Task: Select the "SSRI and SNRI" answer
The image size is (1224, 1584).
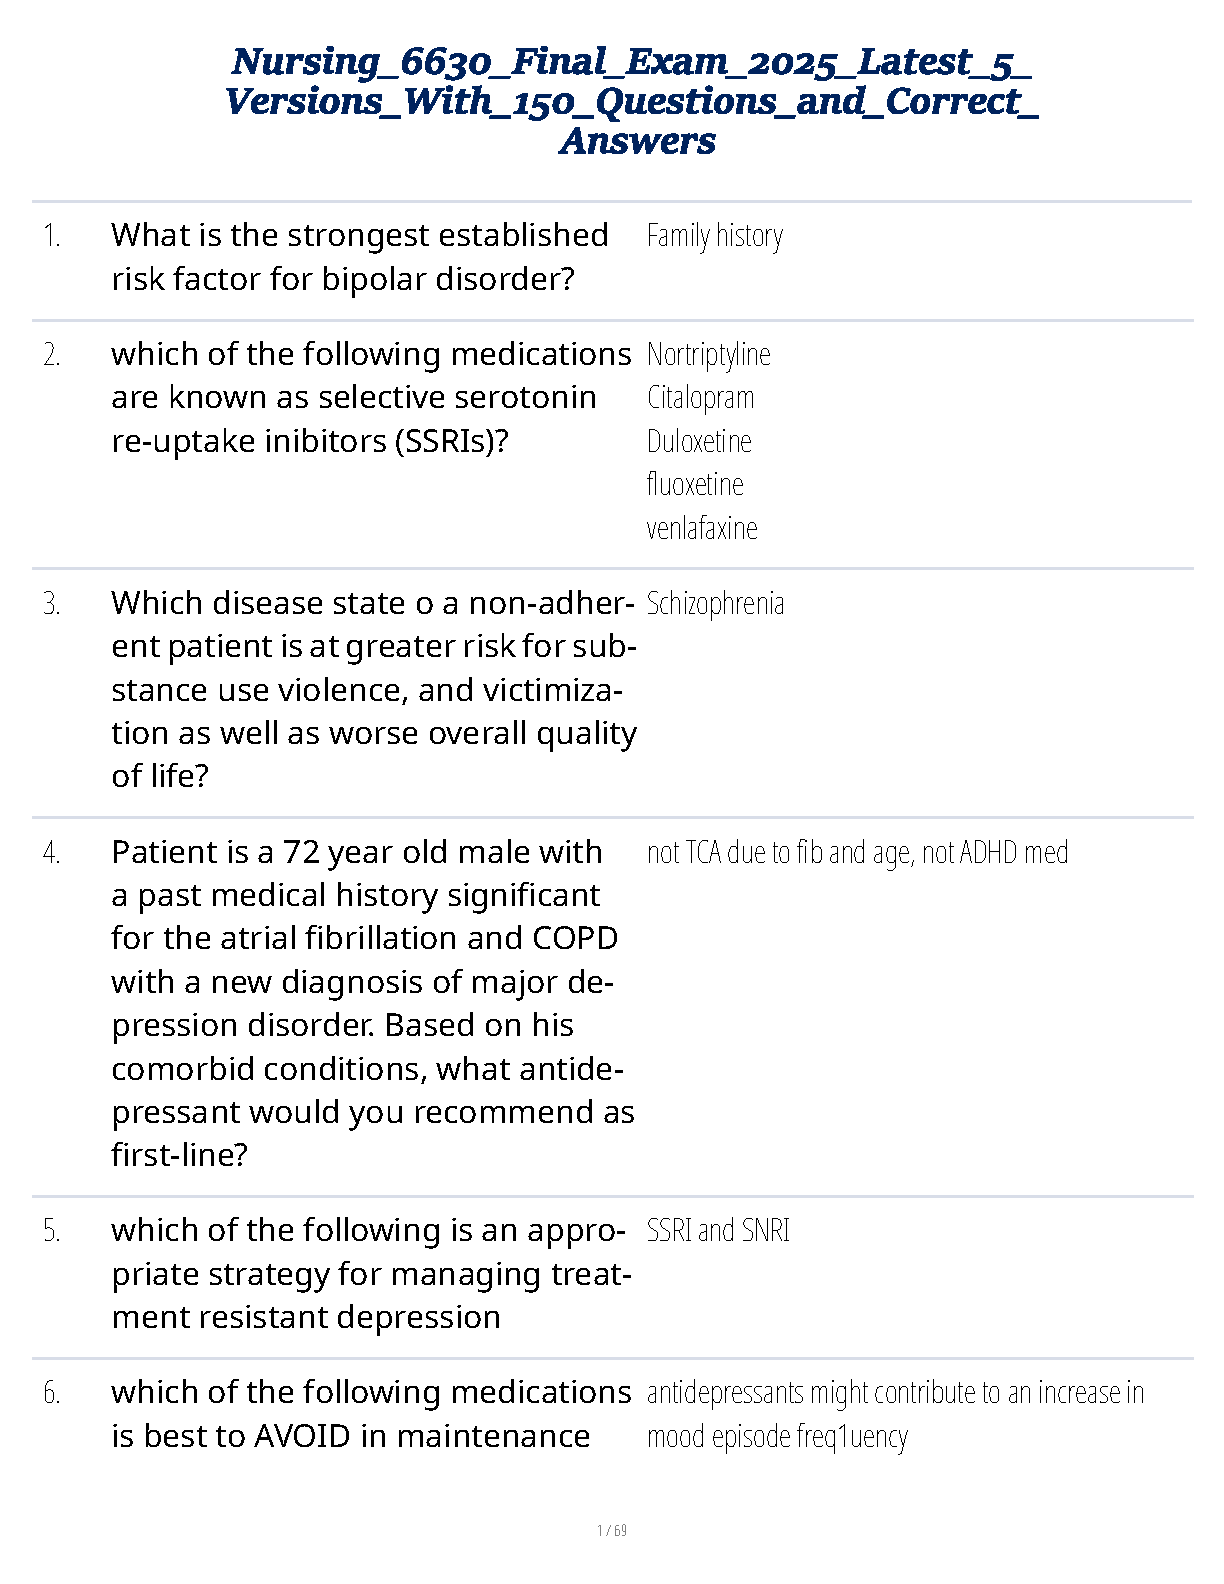Action: [718, 1231]
